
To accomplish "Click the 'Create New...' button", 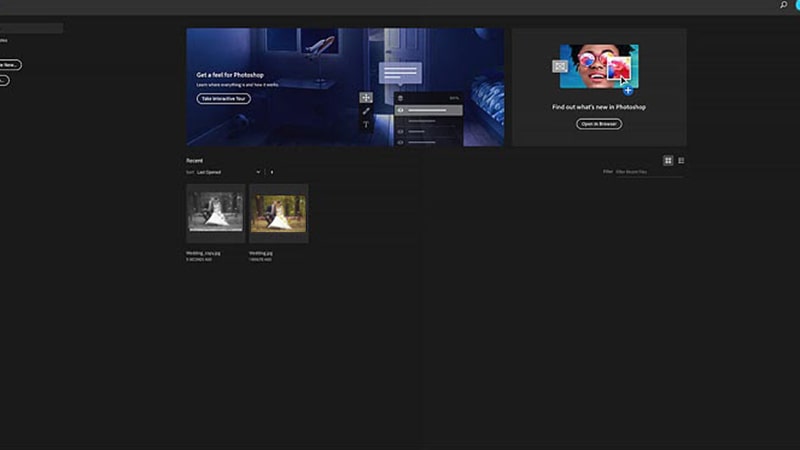I will [x=9, y=64].
